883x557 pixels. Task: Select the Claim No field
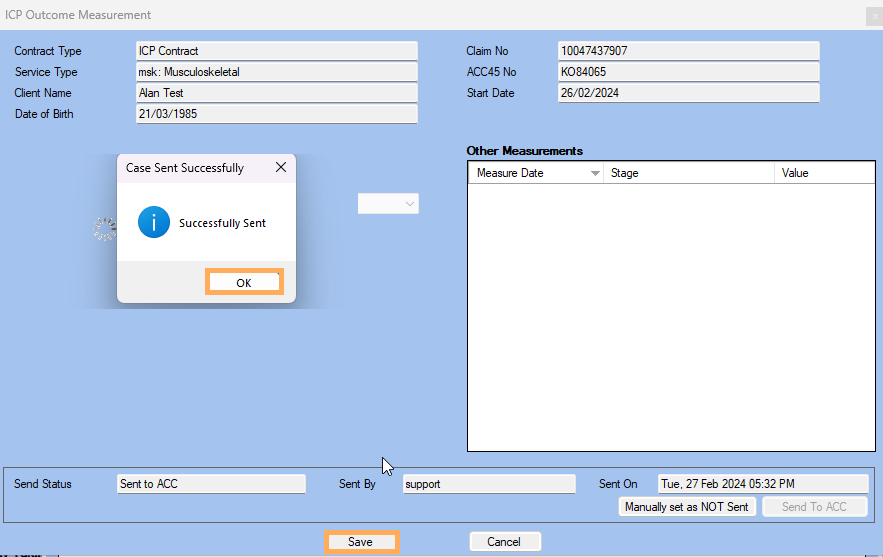tap(688, 51)
